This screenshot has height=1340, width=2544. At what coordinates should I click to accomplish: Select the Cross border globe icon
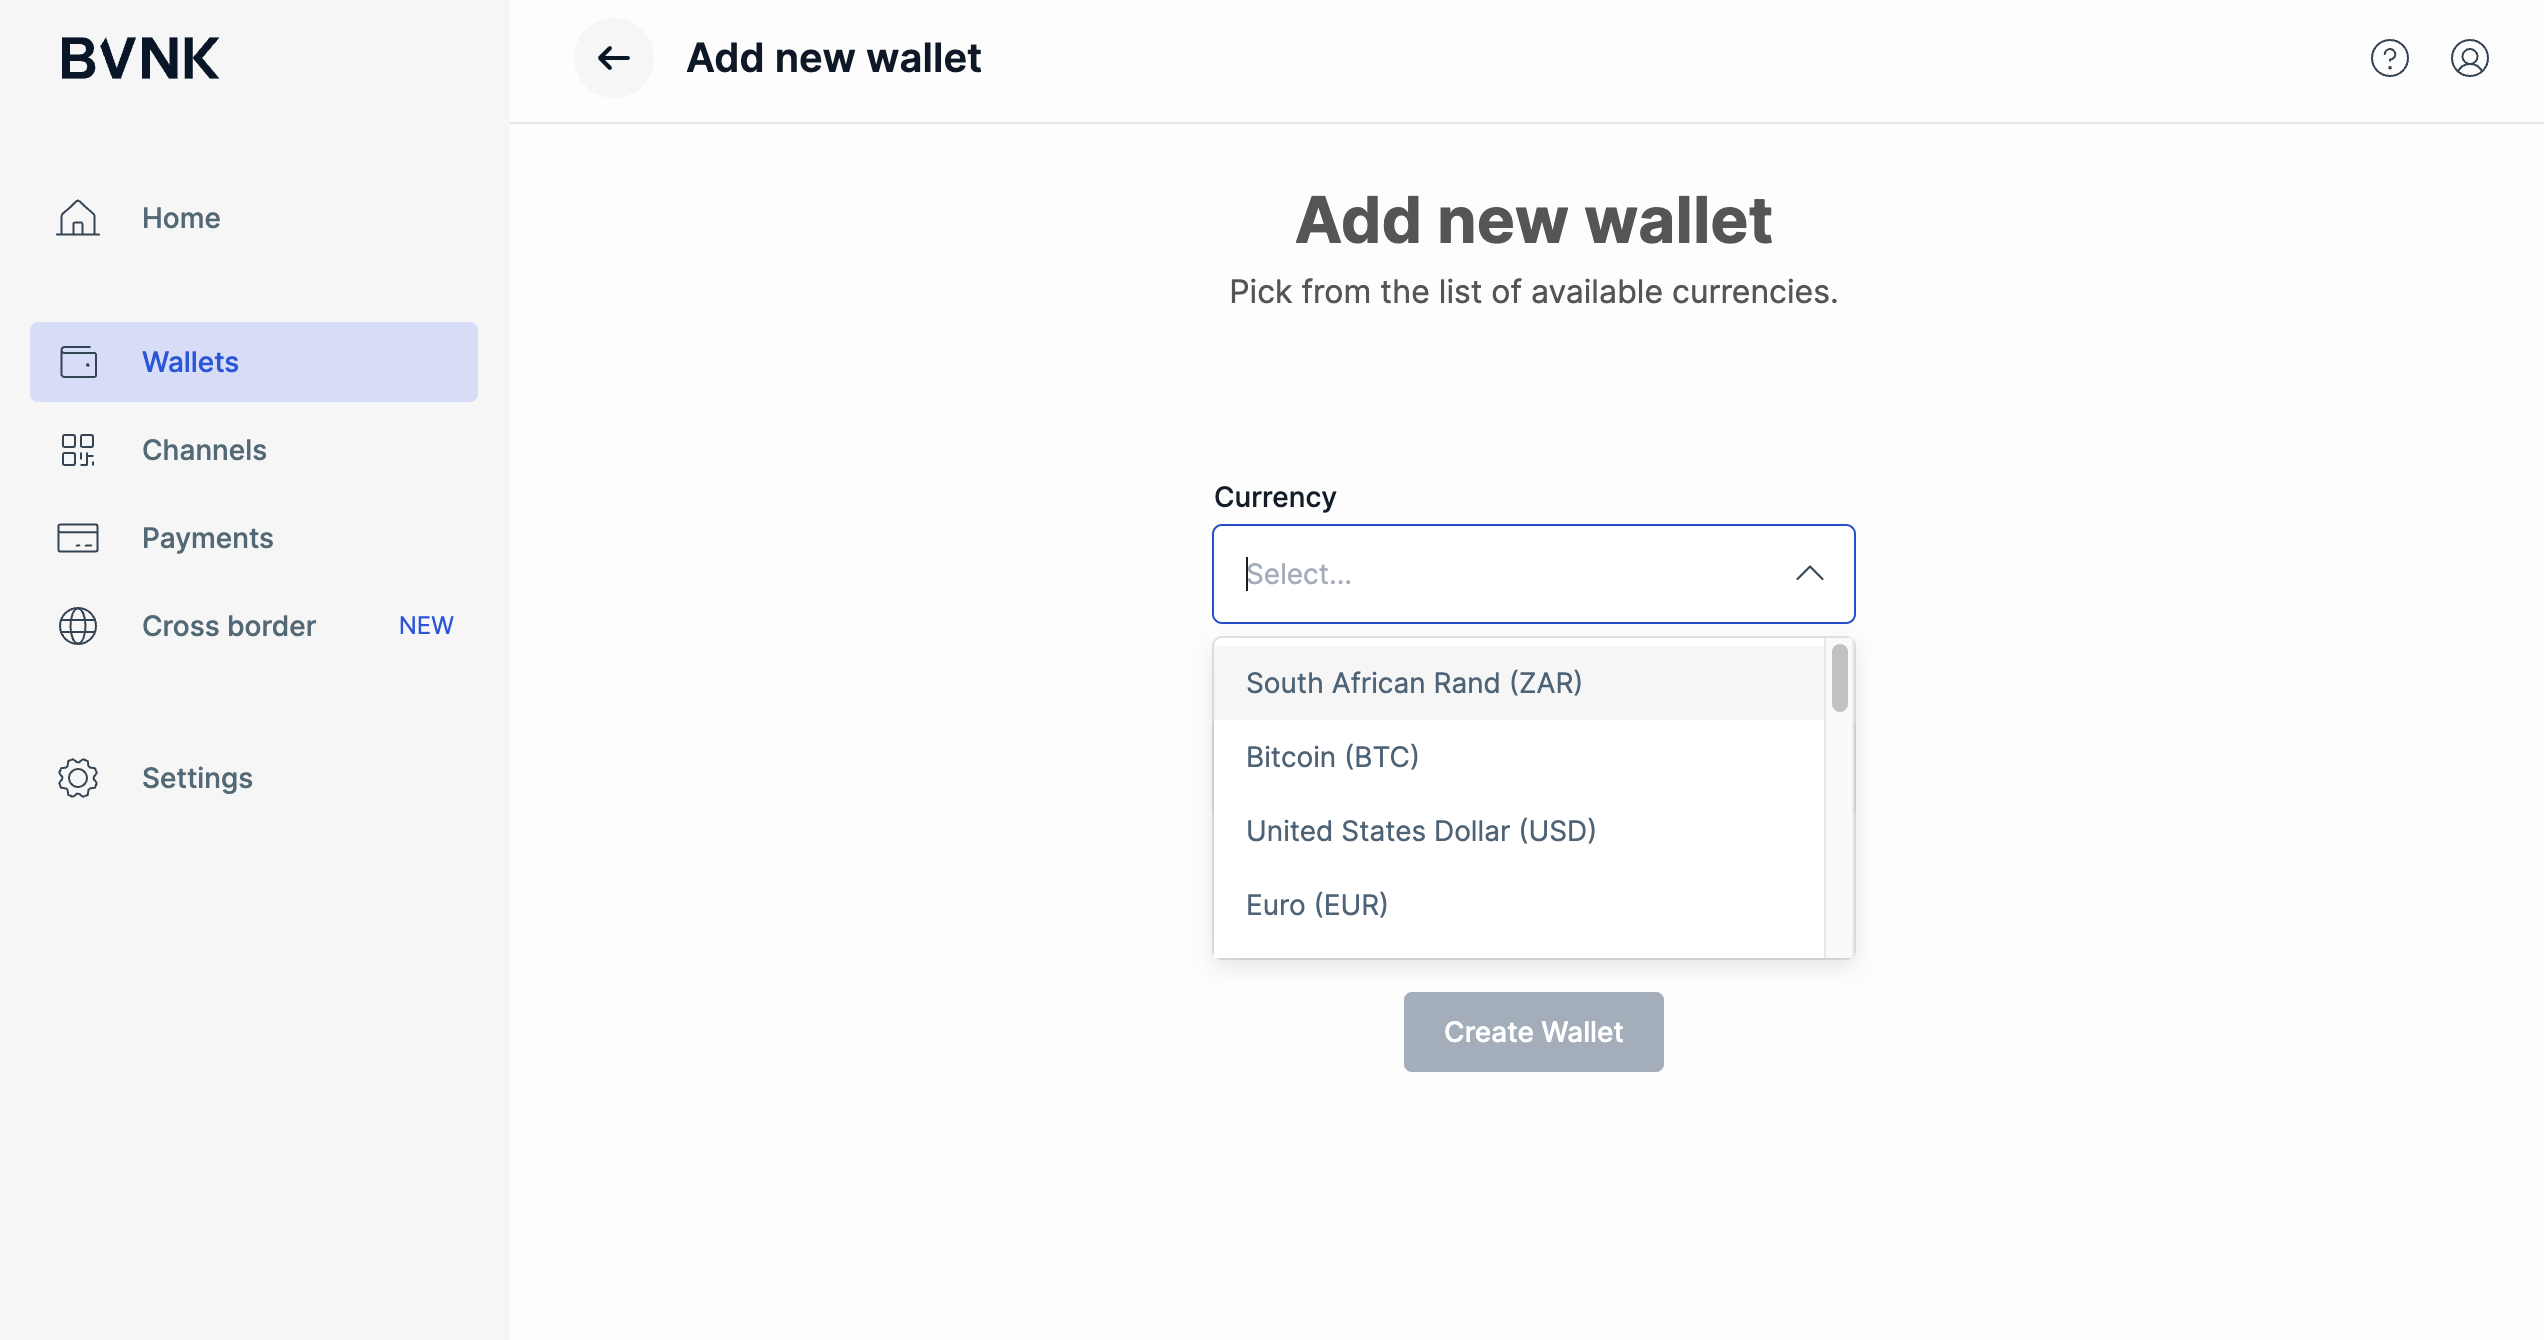[x=79, y=626]
